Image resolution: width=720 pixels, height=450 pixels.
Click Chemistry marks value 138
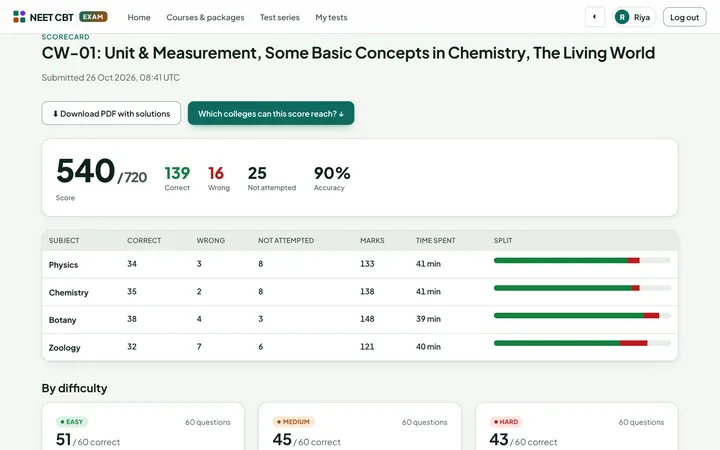[367, 291]
